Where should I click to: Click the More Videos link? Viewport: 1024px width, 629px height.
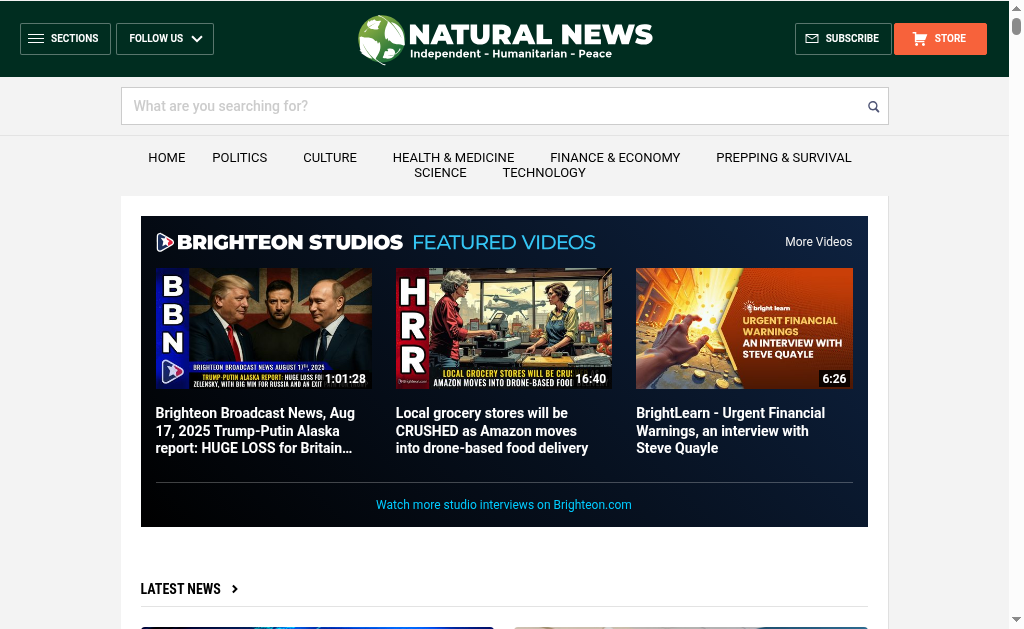818,242
